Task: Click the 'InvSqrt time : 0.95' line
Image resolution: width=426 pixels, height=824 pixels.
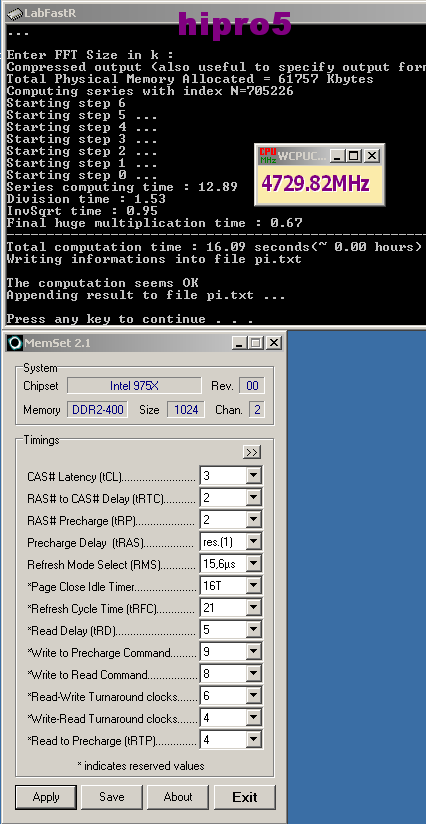Action: click(82, 211)
